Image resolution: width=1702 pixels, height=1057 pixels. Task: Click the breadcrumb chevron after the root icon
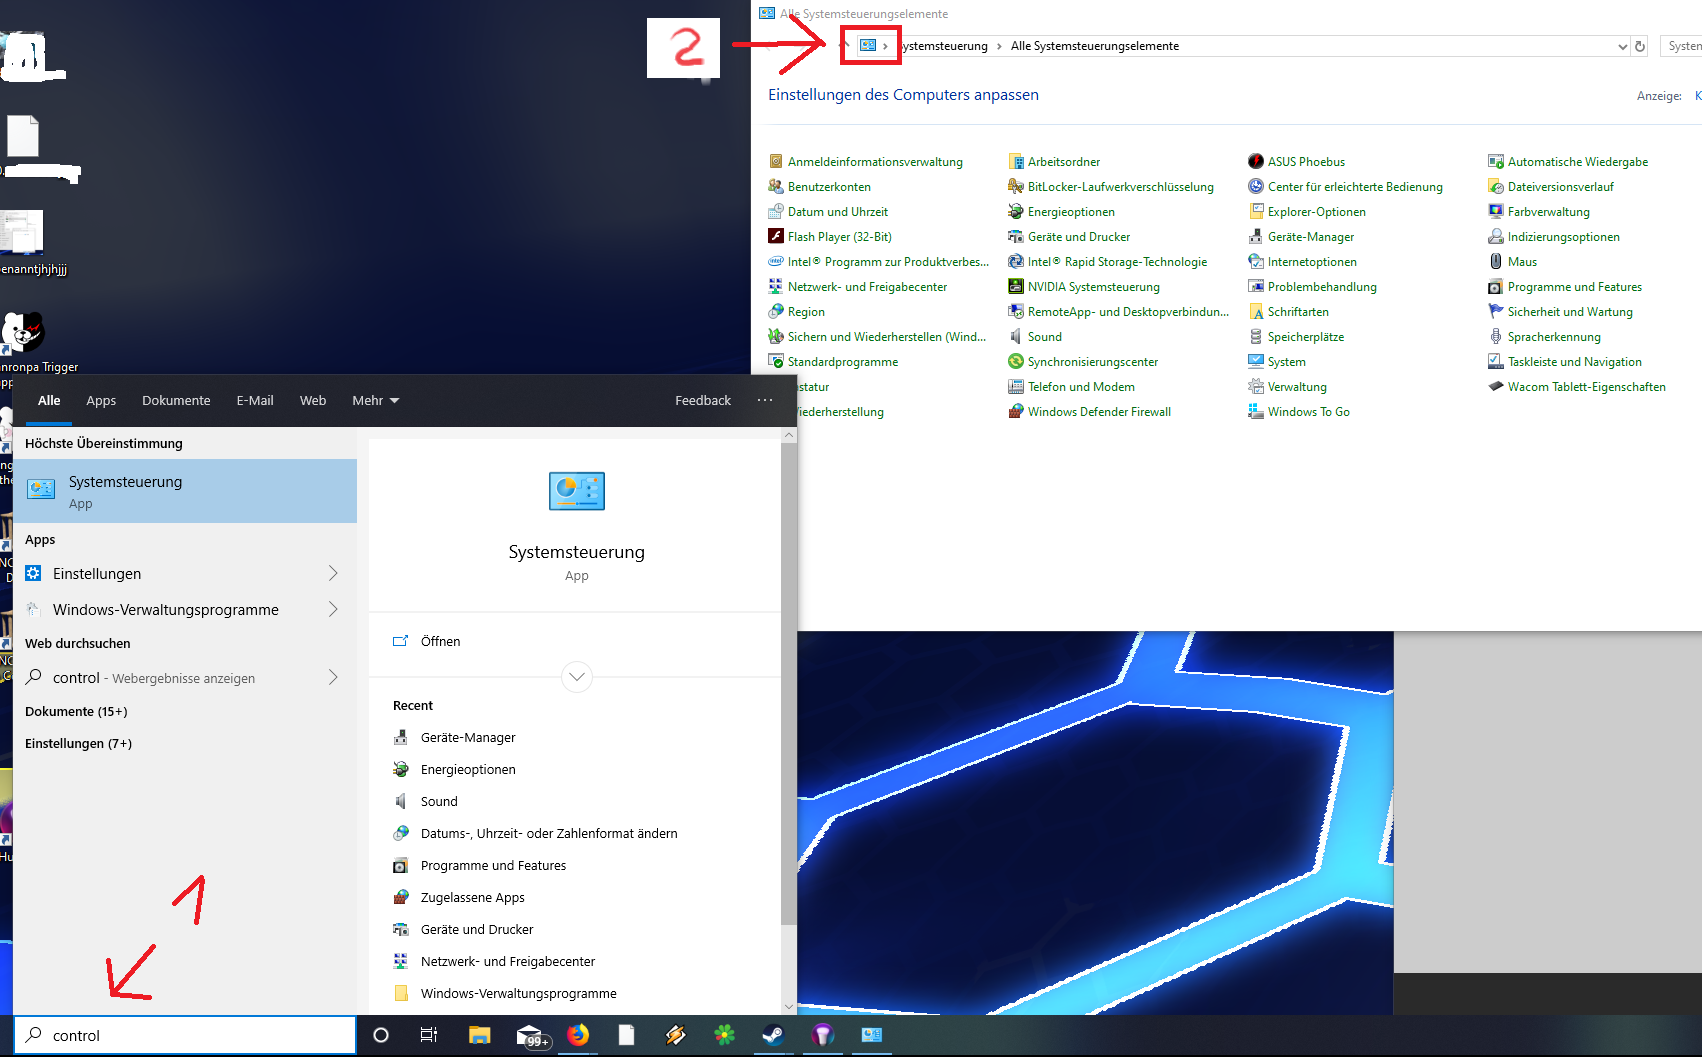(x=885, y=46)
